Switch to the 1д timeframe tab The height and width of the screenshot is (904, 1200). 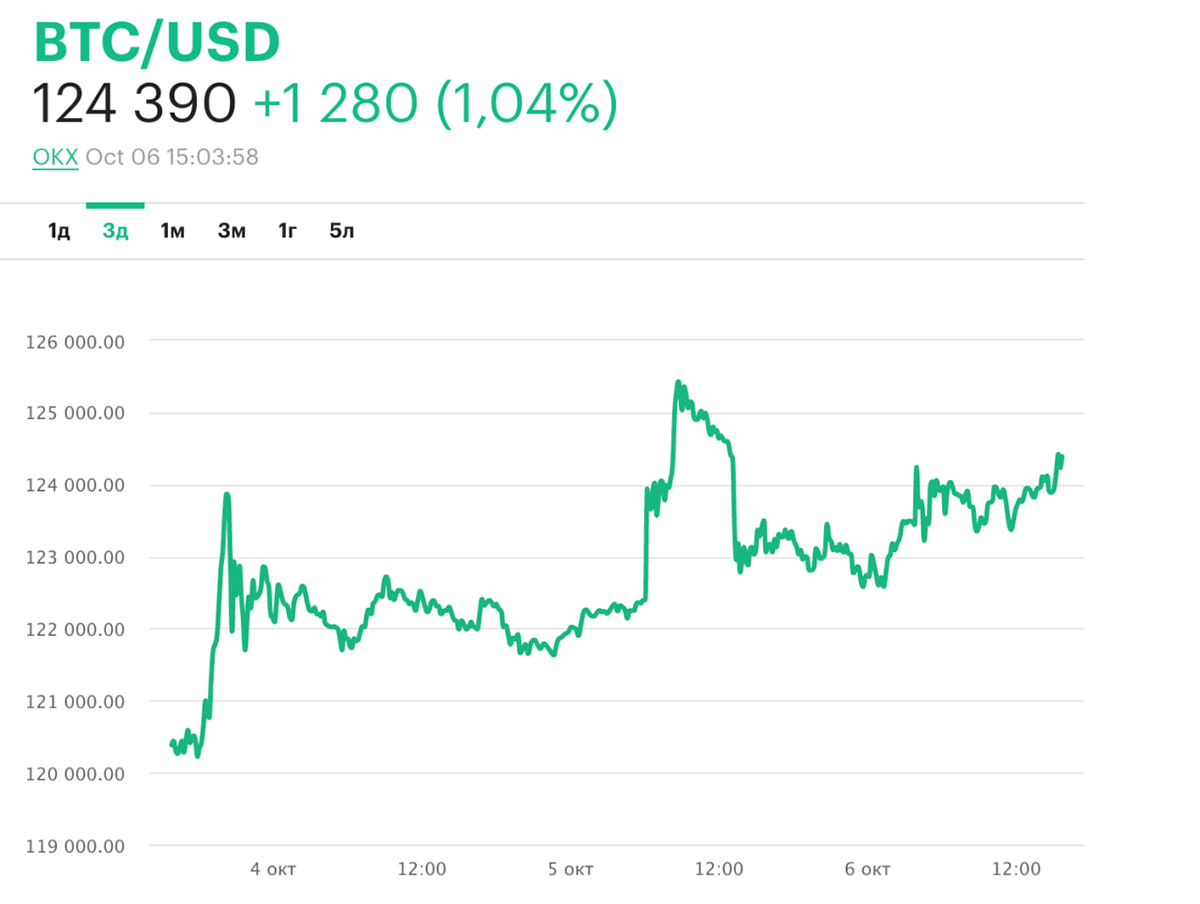pos(59,232)
